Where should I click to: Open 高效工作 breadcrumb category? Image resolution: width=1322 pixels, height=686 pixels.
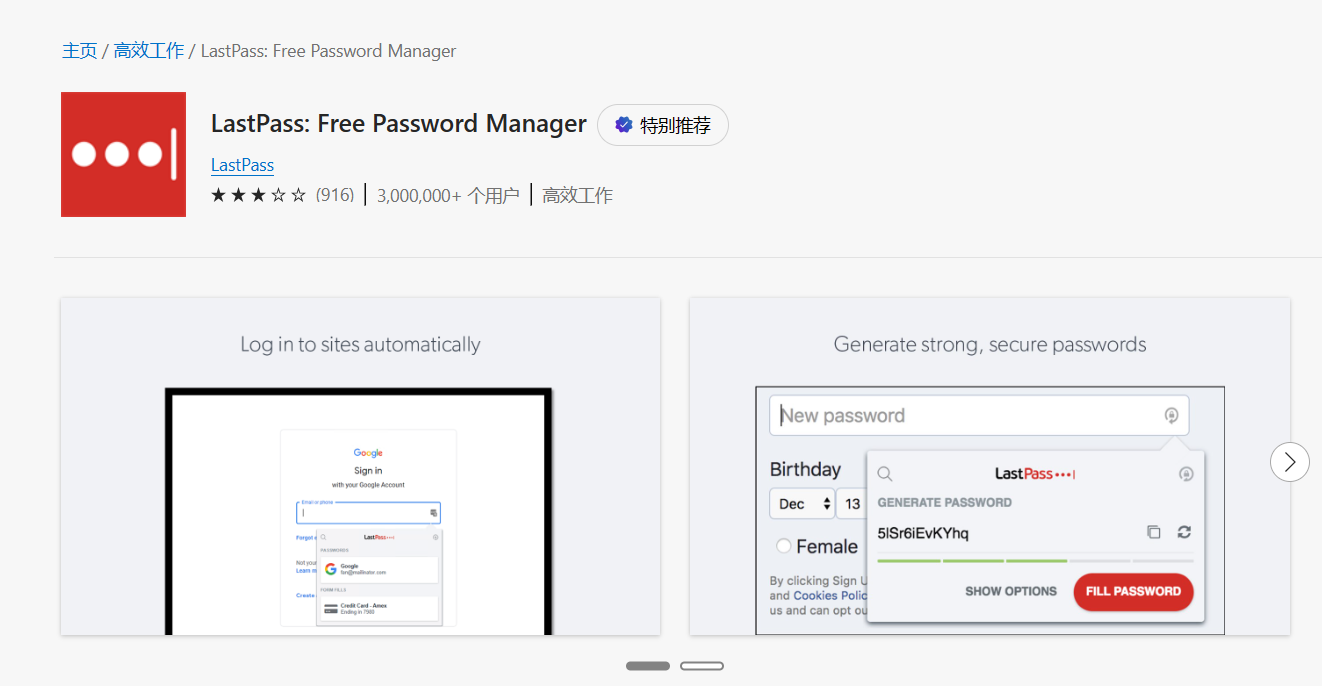point(148,51)
